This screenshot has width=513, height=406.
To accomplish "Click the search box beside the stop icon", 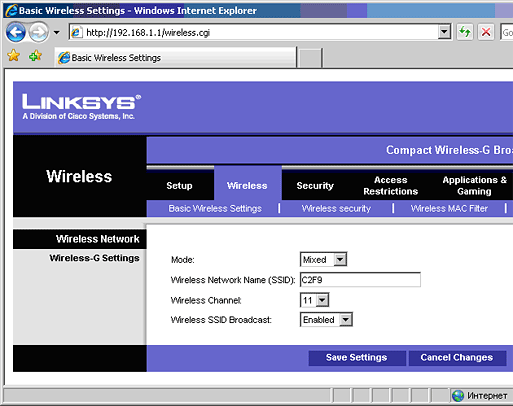I will tap(506, 32).
